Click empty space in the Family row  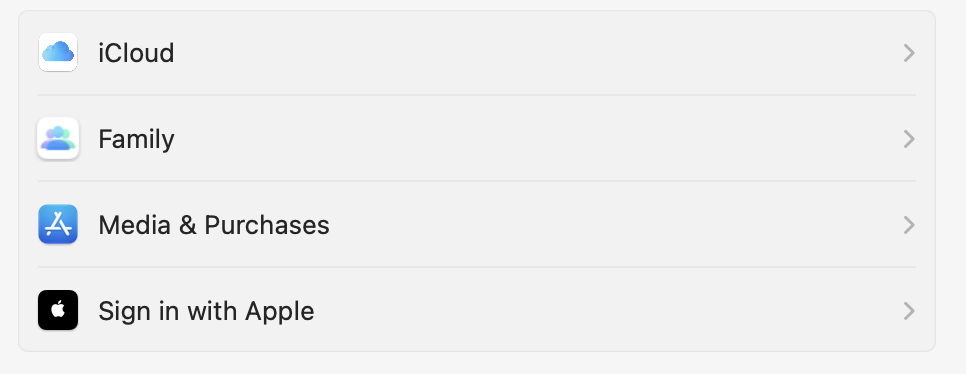[536, 139]
